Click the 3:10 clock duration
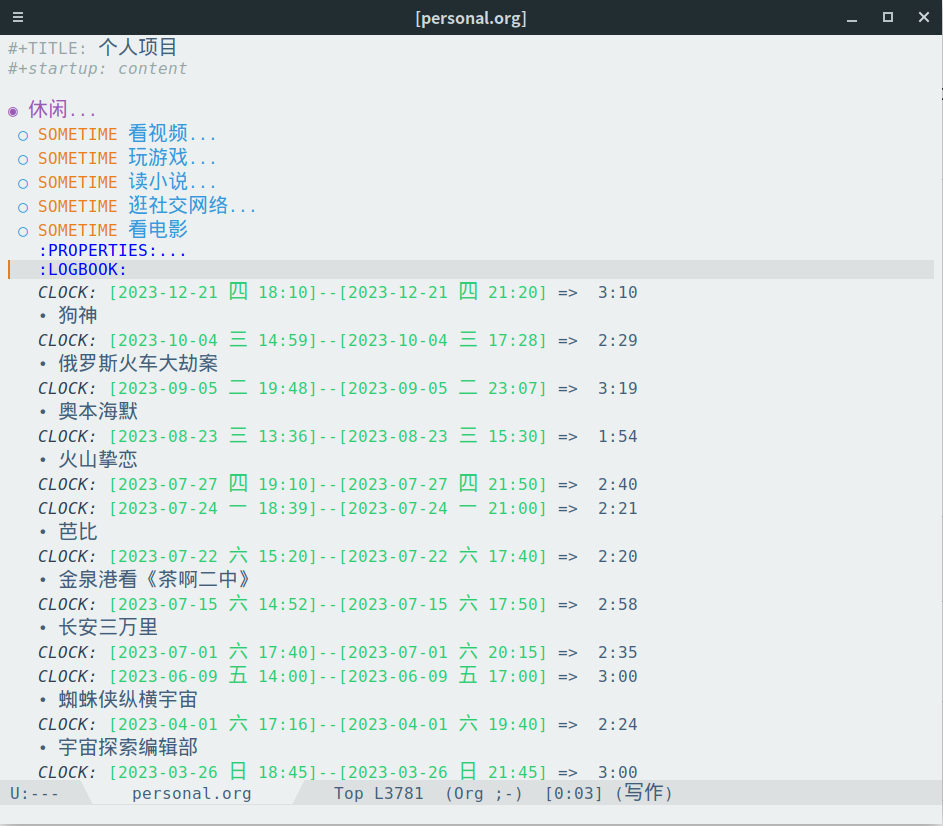943x826 pixels. 618,292
